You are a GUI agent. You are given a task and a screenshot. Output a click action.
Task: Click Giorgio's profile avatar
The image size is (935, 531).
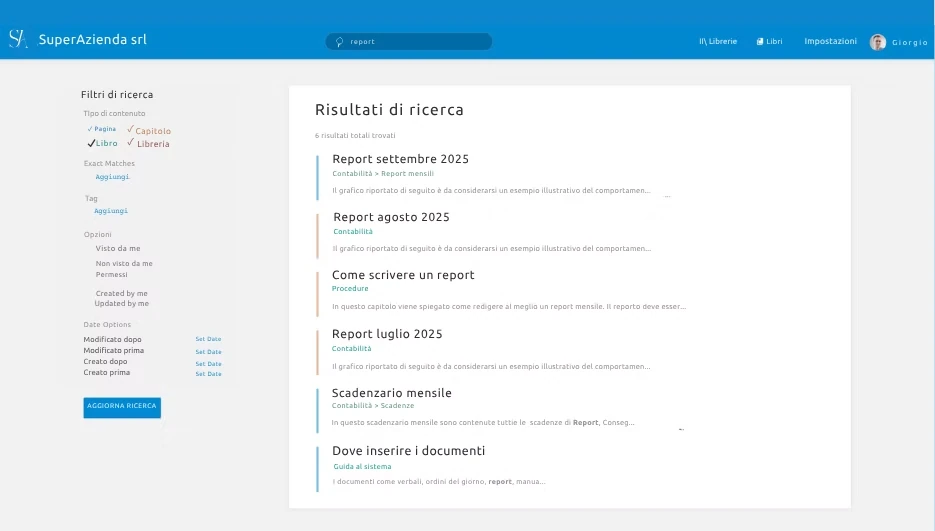877,42
